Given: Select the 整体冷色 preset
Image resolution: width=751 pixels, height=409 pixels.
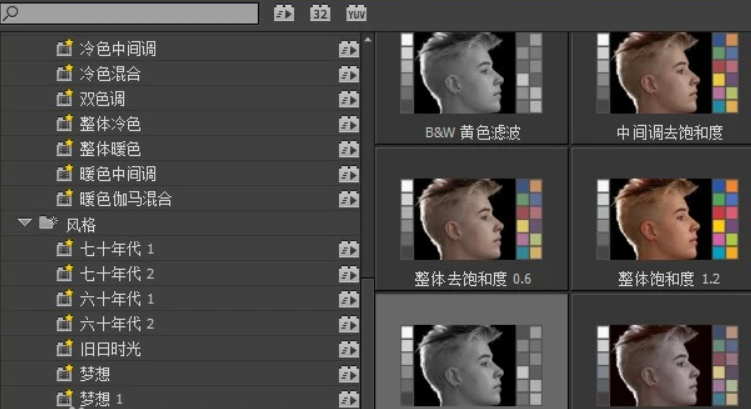Looking at the screenshot, I should point(110,124).
